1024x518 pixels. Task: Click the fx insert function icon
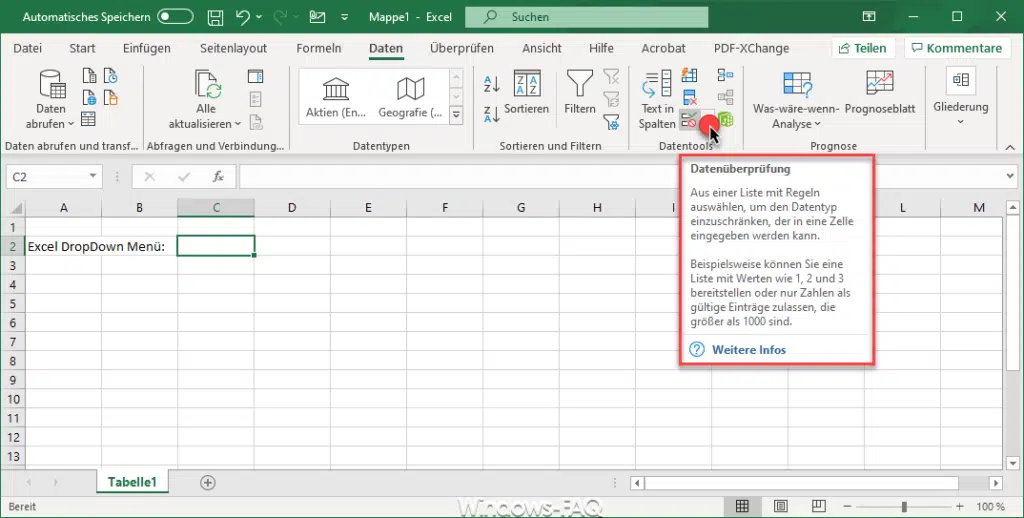coord(218,176)
